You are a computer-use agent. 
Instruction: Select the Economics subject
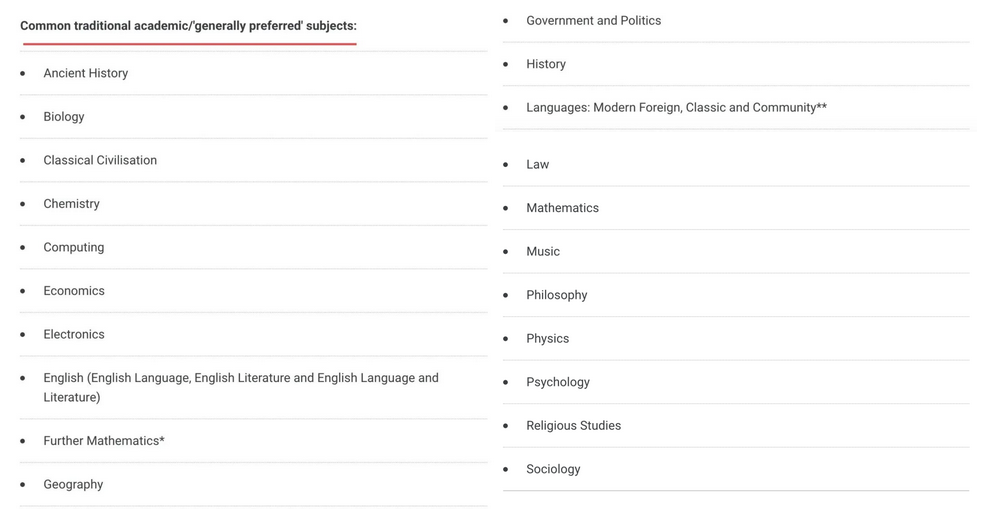[x=73, y=291]
